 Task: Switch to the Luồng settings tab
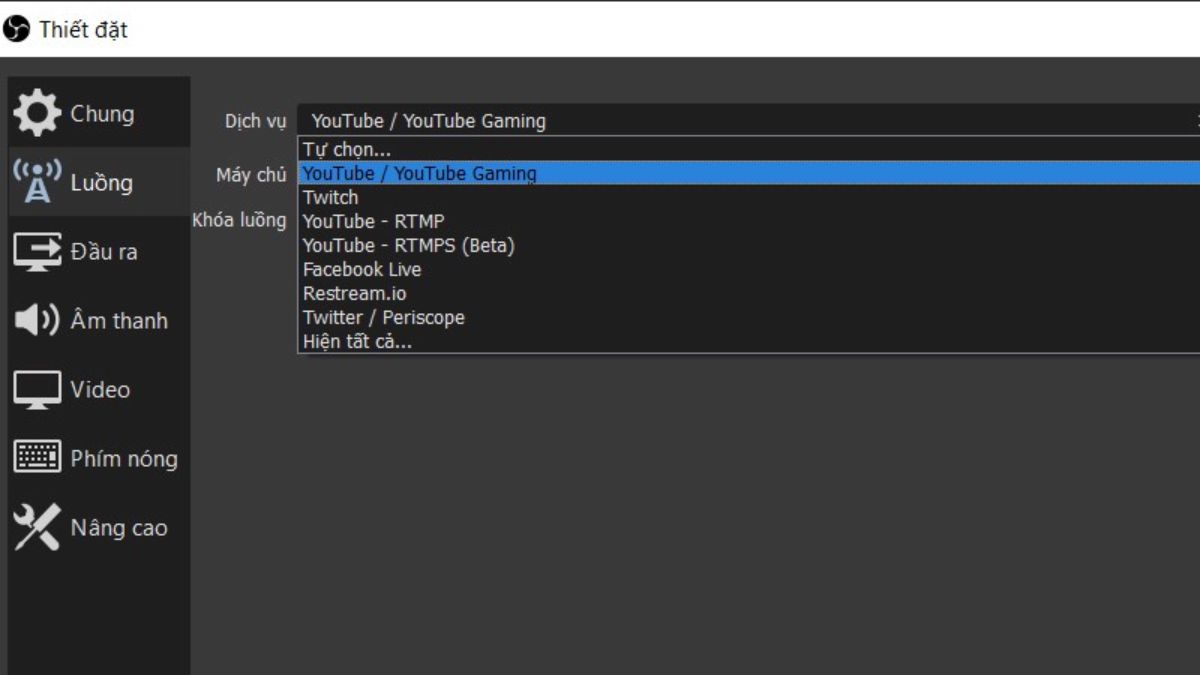click(100, 183)
